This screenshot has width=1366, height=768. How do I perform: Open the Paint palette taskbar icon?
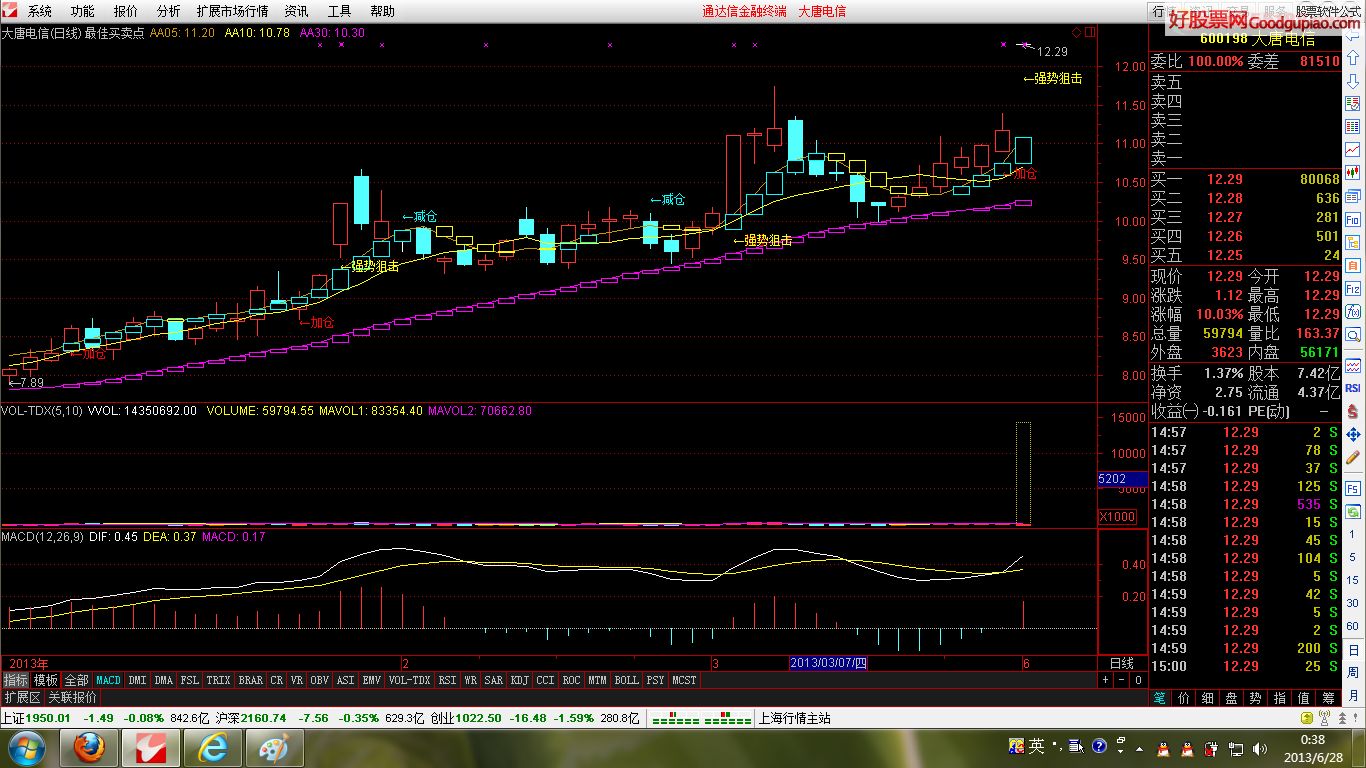tap(273, 748)
